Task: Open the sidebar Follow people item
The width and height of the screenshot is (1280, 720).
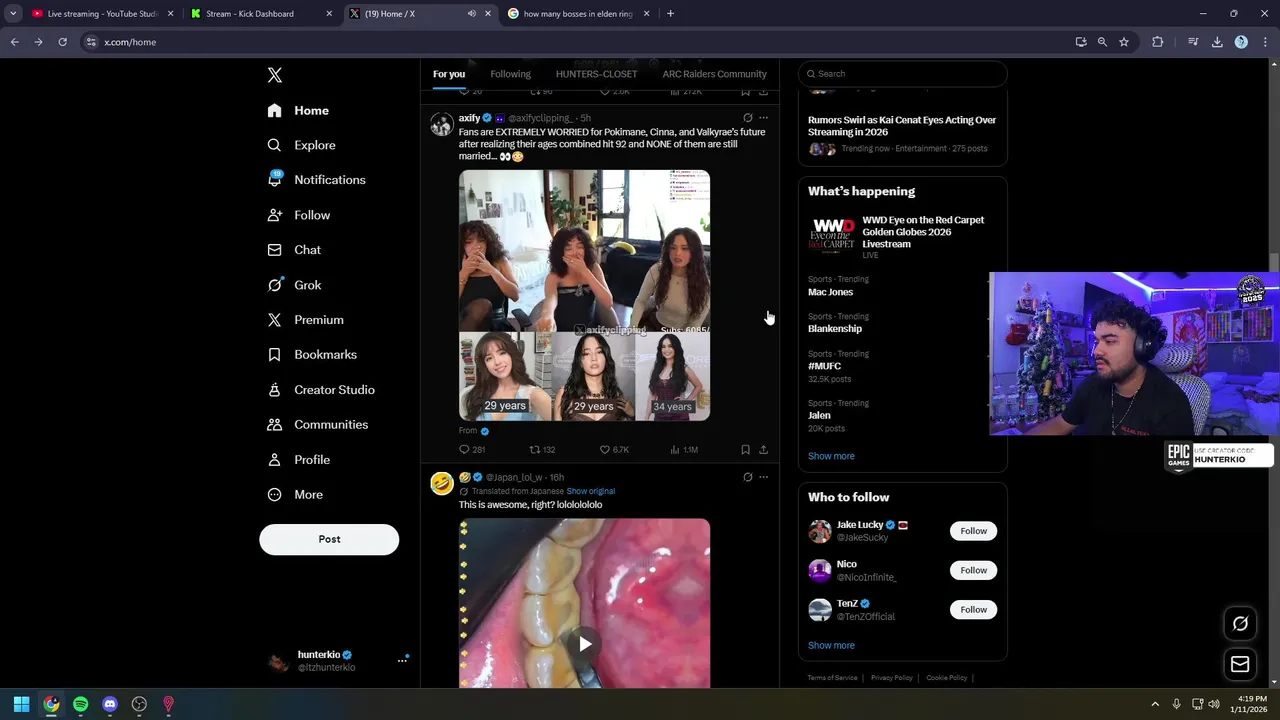Action: 298,215
